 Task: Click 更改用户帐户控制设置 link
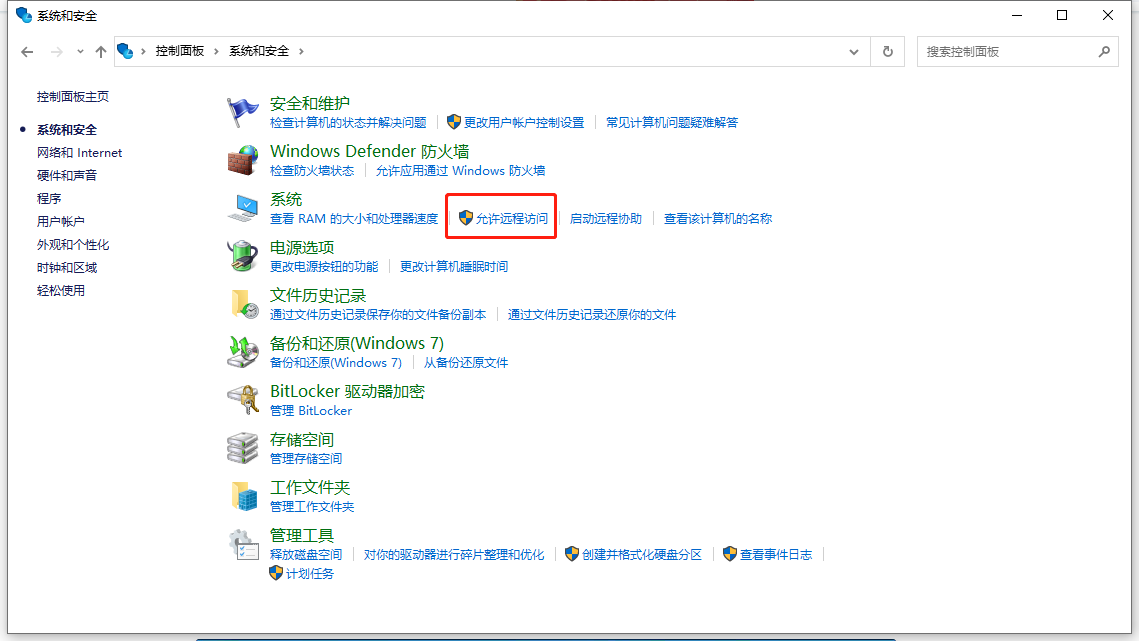coord(524,123)
